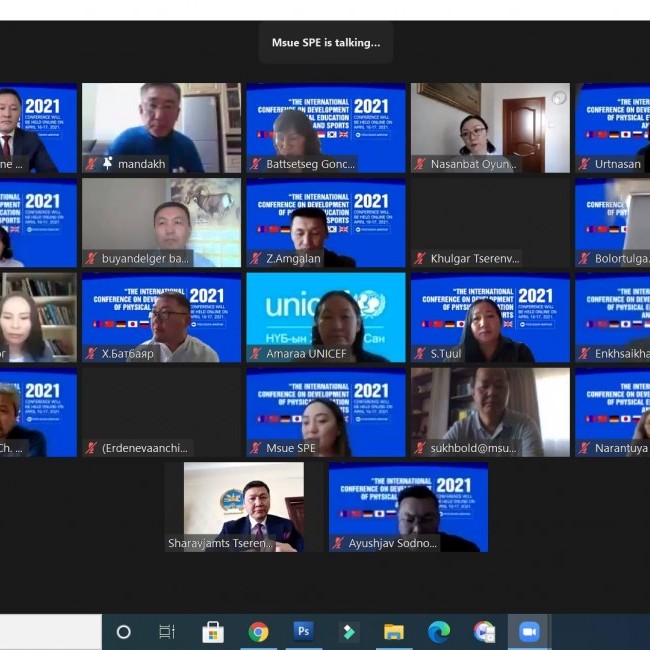The image size is (650, 650).
Task: Click the 'Narantuya' name label
Action: (x=621, y=448)
